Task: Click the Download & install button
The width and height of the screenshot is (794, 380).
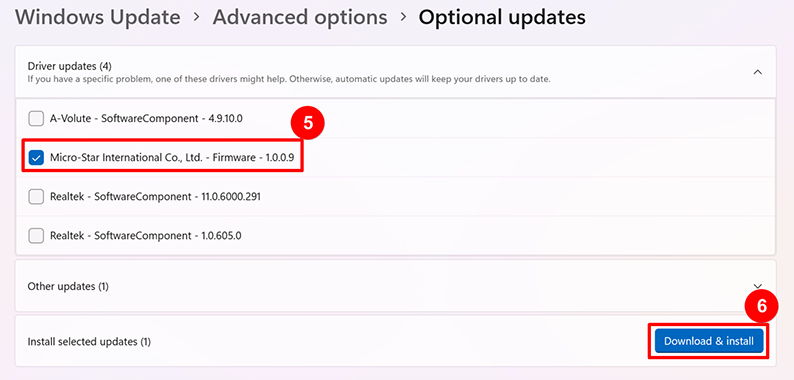Action: (709, 341)
